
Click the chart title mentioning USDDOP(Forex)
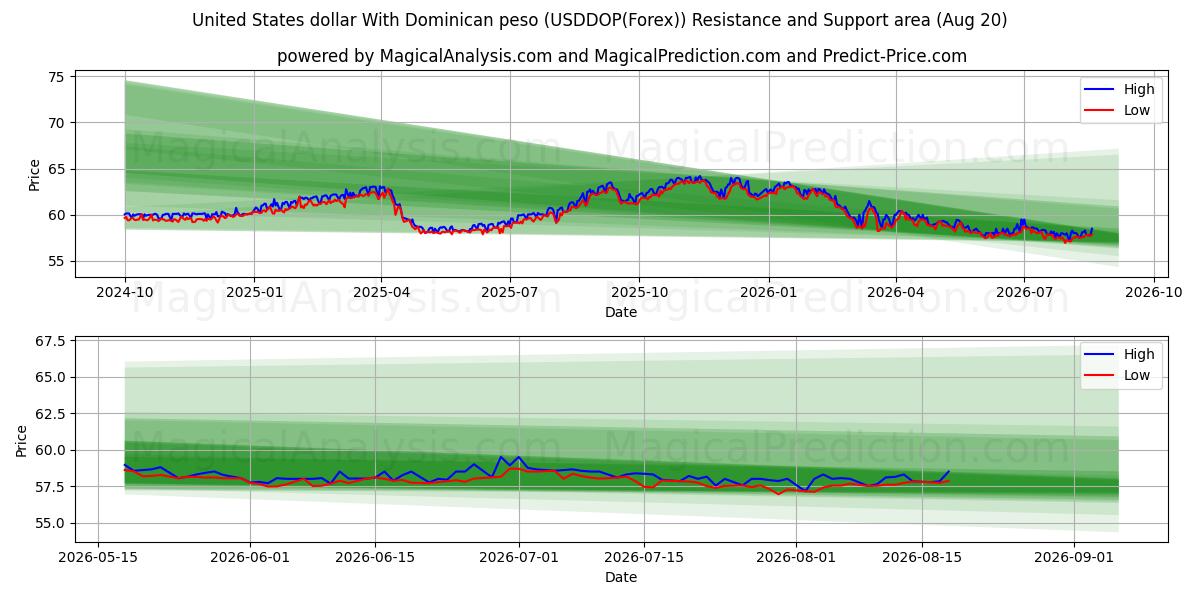click(600, 20)
